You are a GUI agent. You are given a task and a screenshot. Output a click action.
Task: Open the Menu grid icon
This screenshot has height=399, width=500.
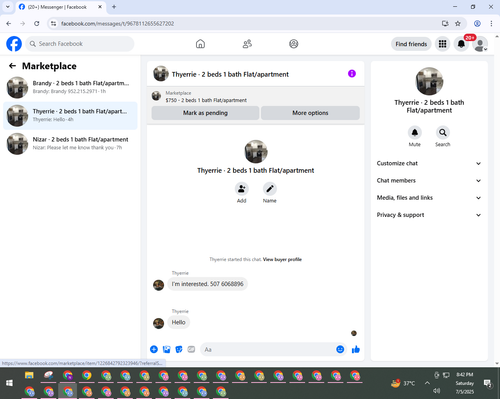[442, 44]
